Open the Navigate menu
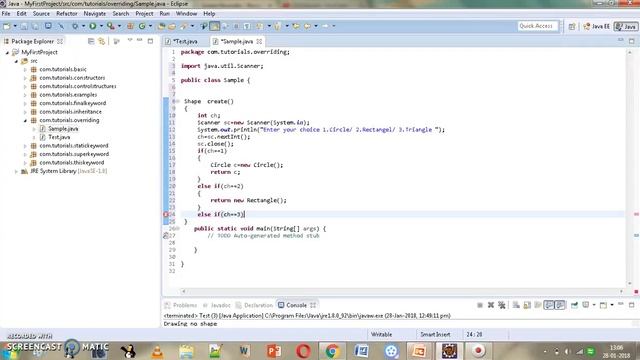The height and width of the screenshot is (360, 640). (x=95, y=13)
